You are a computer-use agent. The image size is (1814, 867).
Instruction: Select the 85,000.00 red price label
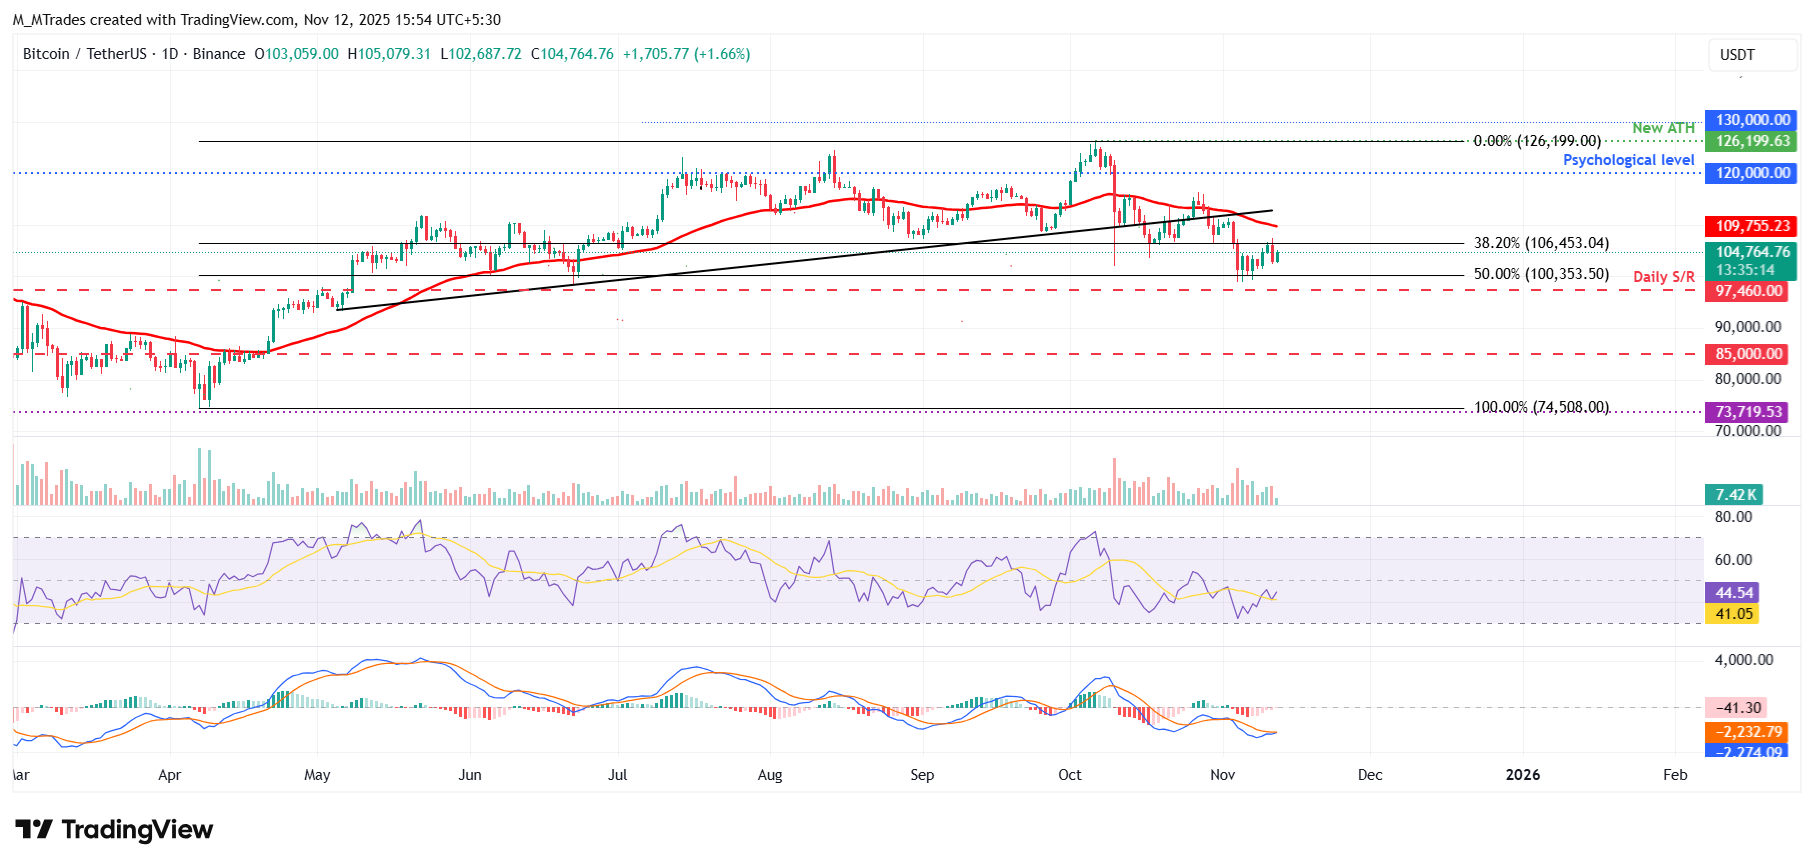coord(1748,354)
